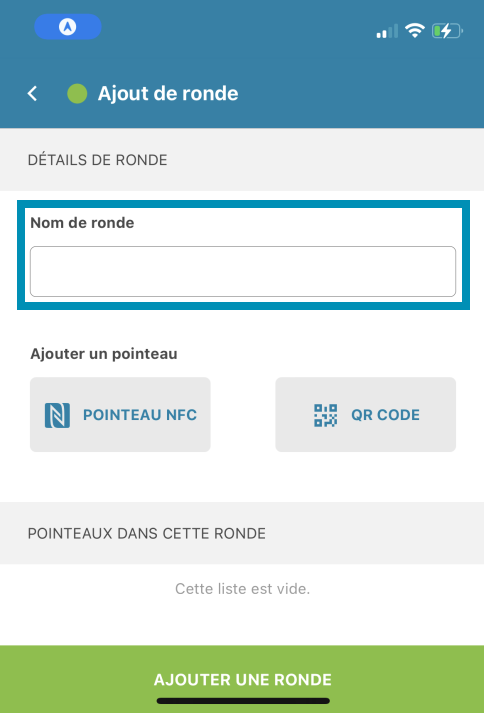Tap the QR code pattern icon

326,415
